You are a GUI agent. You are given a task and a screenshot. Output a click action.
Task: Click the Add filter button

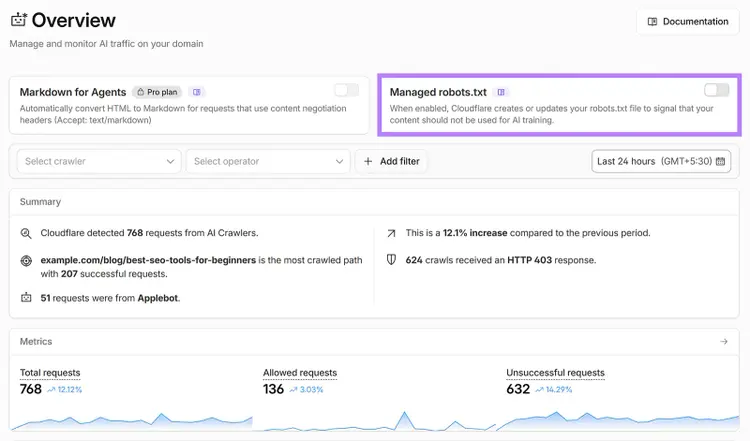391,161
